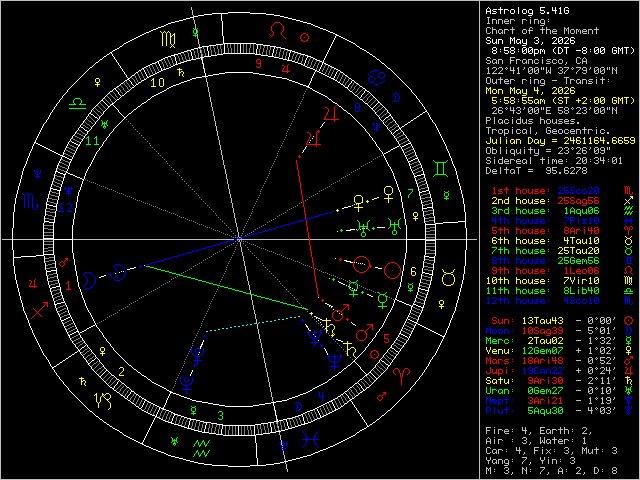The height and width of the screenshot is (480, 640).
Task: Click the 'Astrolog 5.41G' title text
Action: point(527,11)
